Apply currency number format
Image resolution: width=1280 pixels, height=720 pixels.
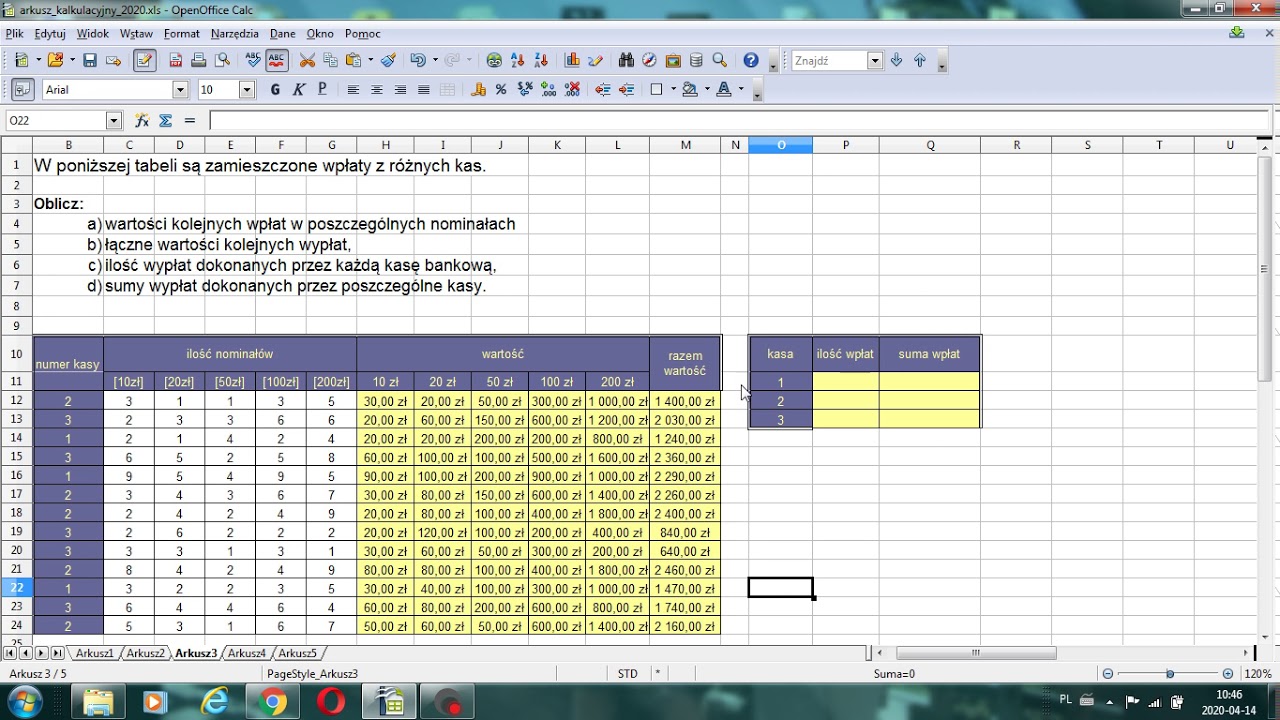[x=478, y=89]
